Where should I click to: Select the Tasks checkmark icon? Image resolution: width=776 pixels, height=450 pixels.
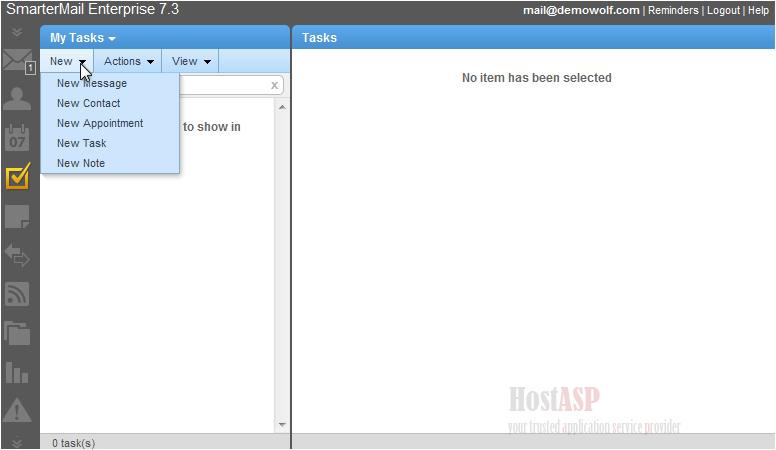click(x=18, y=176)
